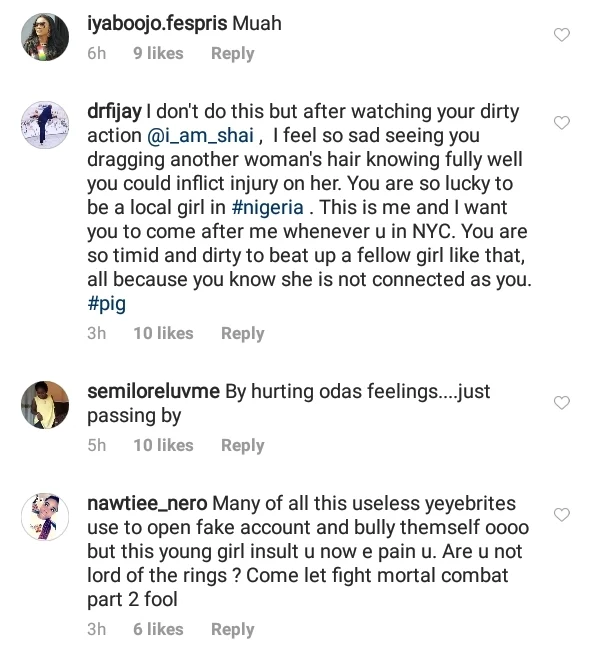
Task: Tap heart icon on drfijay's comment
Action: tap(562, 123)
